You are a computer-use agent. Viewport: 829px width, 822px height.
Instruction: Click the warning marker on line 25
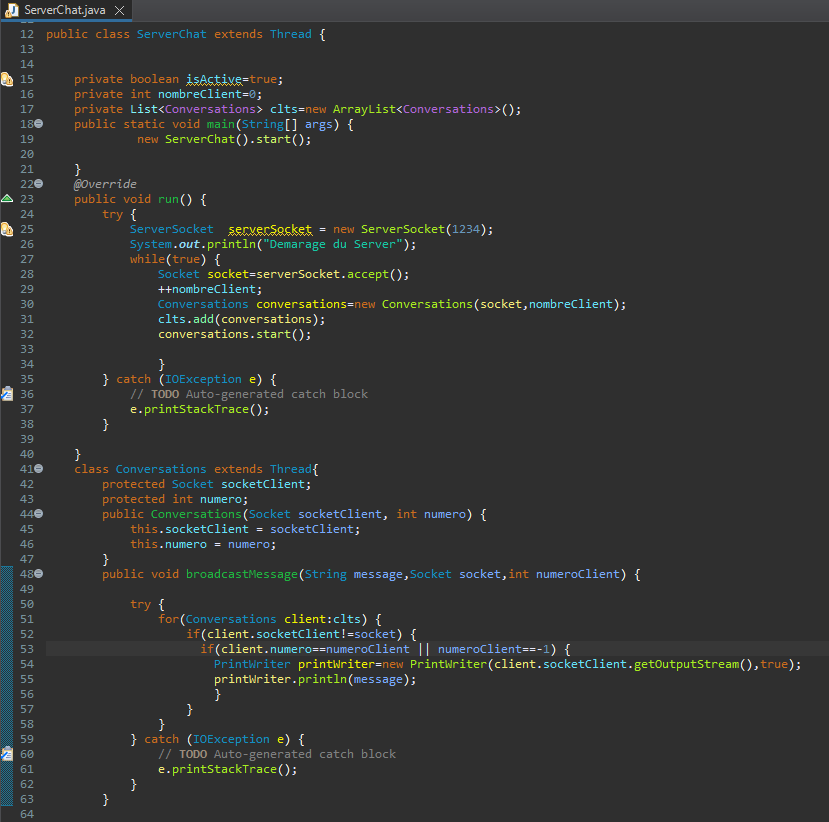pyautogui.click(x=6, y=229)
